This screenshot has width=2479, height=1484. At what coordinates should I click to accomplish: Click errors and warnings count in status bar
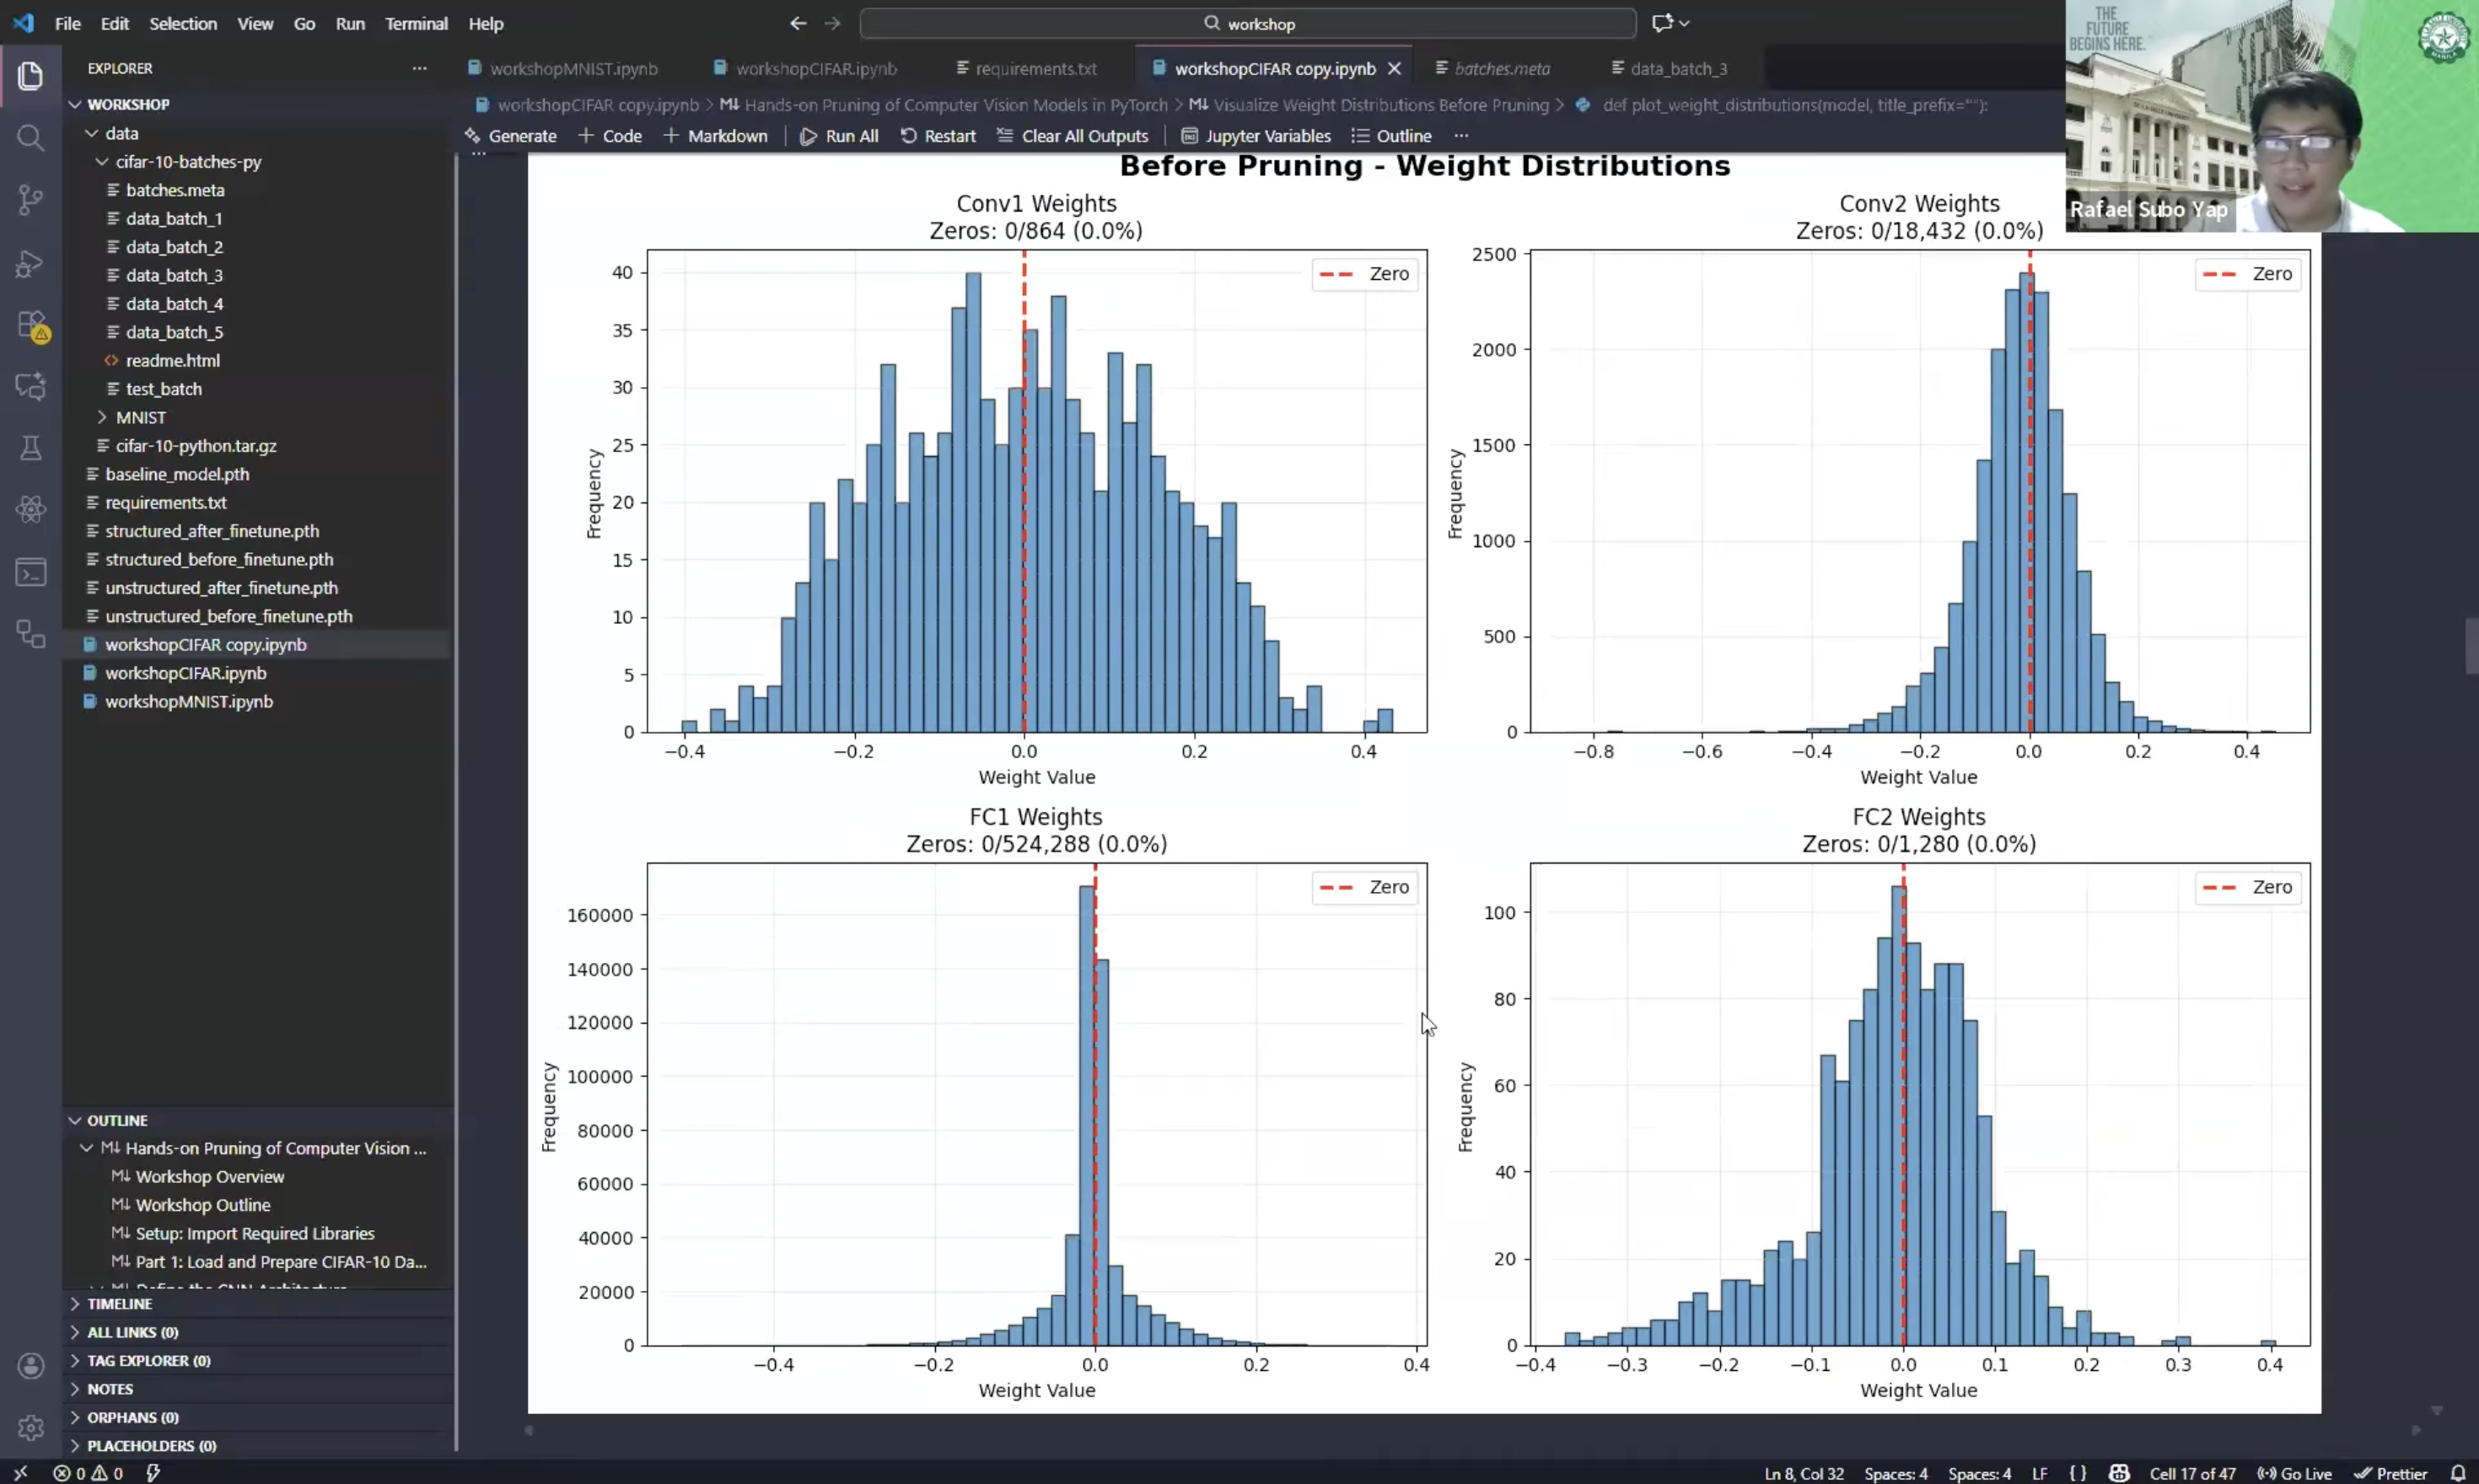pyautogui.click(x=88, y=1473)
